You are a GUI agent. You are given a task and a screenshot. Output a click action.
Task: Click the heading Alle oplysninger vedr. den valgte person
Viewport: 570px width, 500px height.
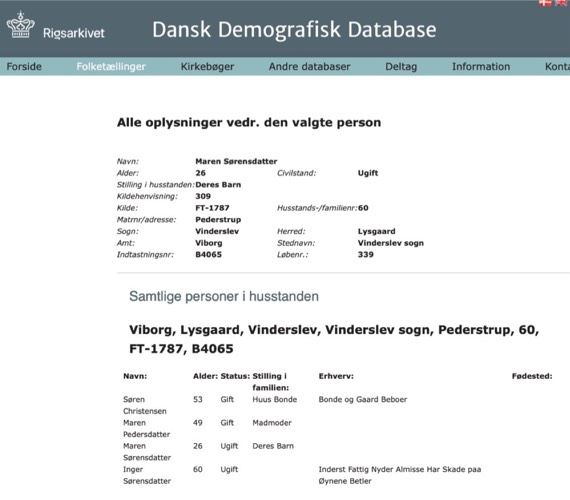click(249, 123)
